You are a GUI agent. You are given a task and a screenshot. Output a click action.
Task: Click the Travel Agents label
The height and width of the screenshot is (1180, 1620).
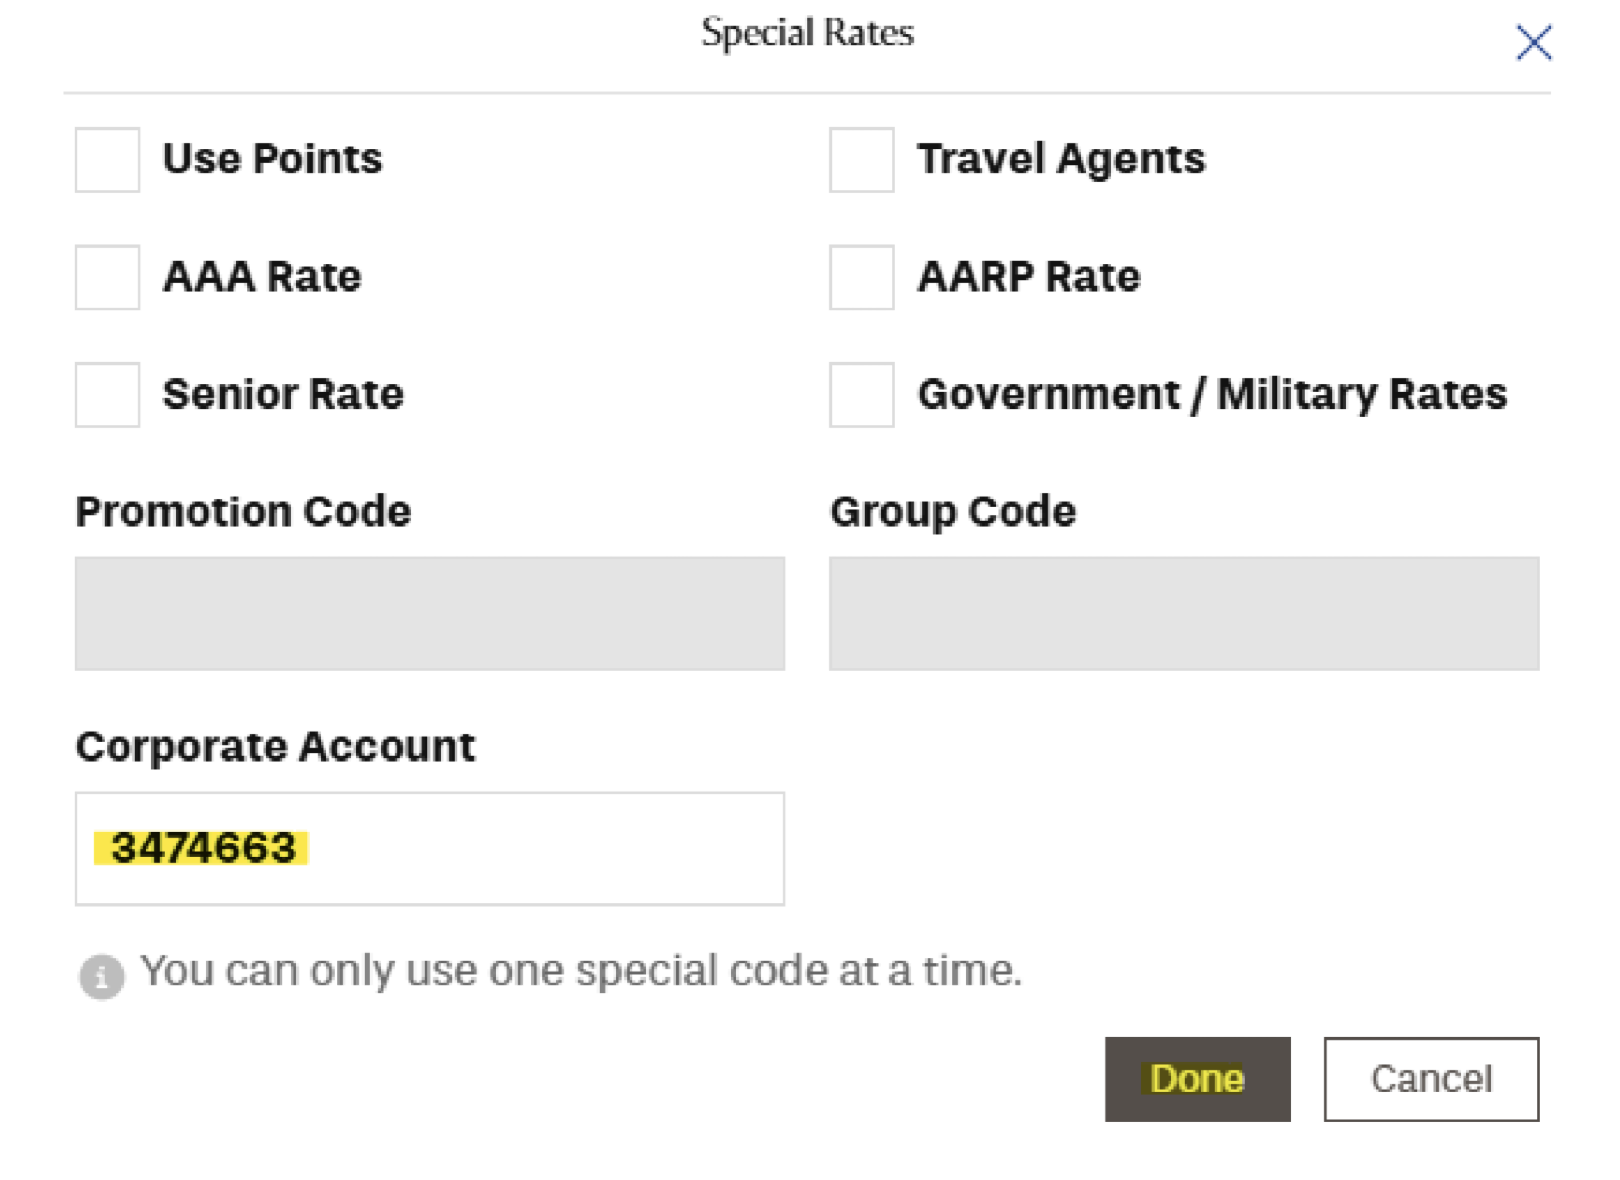click(1061, 159)
